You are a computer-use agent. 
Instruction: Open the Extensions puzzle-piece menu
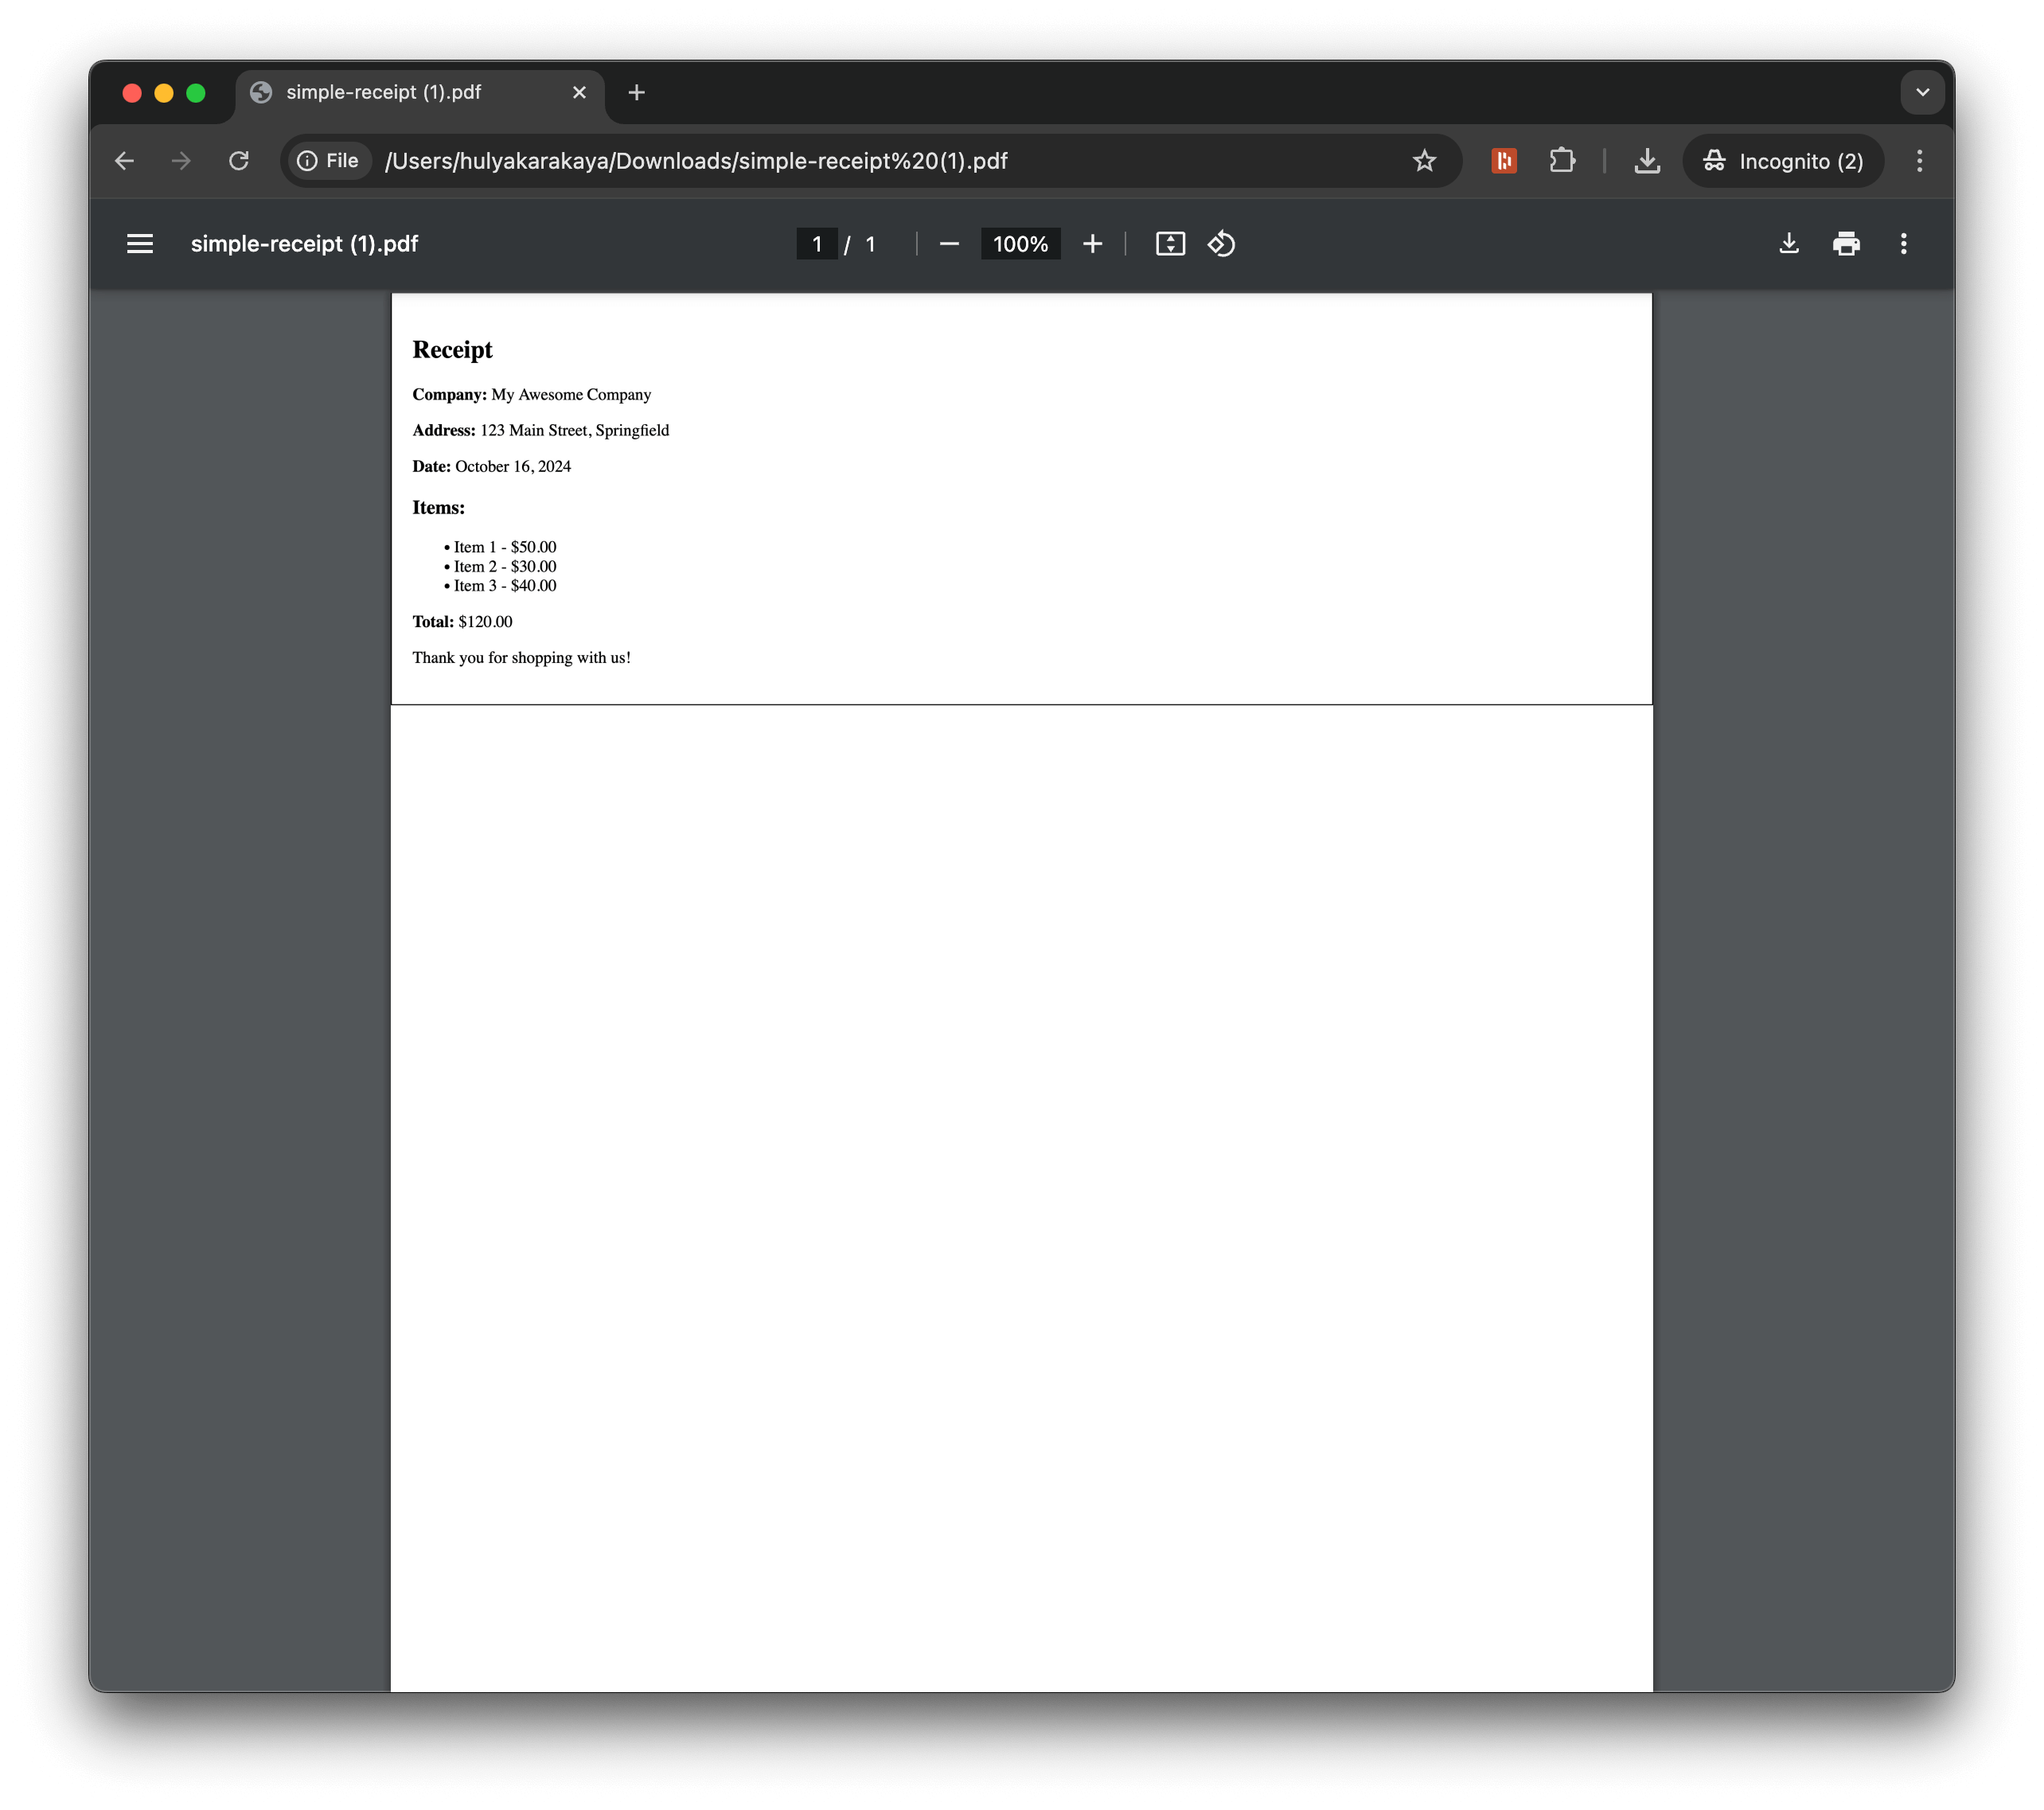(x=1563, y=160)
